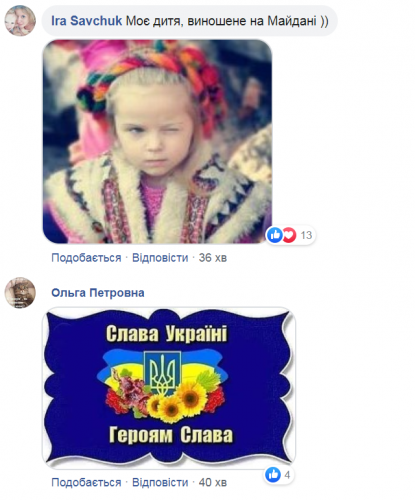Click the sunflowers in the blue banner image

pyautogui.click(x=177, y=402)
